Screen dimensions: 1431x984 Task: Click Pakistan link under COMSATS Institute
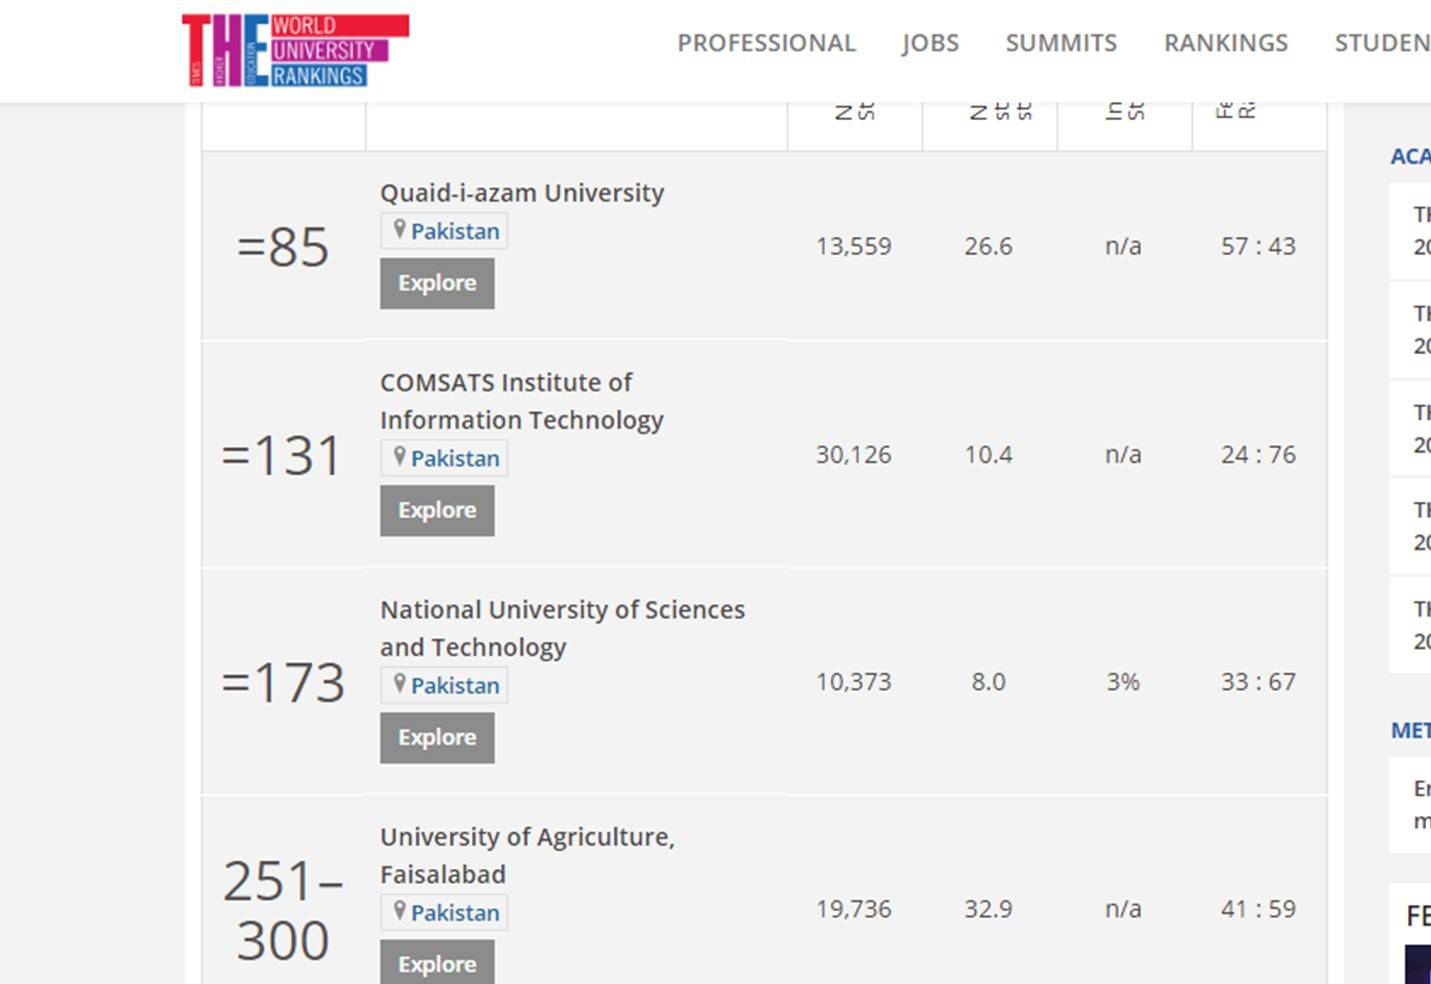[x=455, y=458]
